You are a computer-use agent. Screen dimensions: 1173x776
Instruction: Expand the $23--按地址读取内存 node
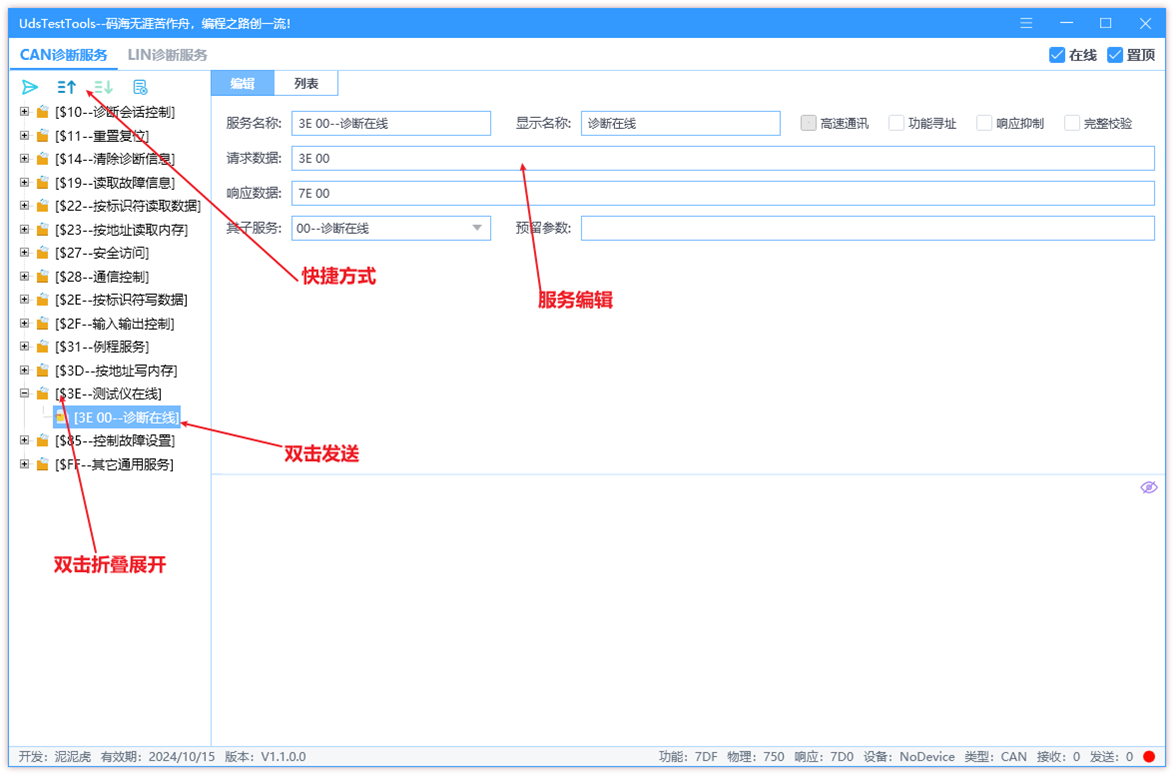[x=24, y=229]
